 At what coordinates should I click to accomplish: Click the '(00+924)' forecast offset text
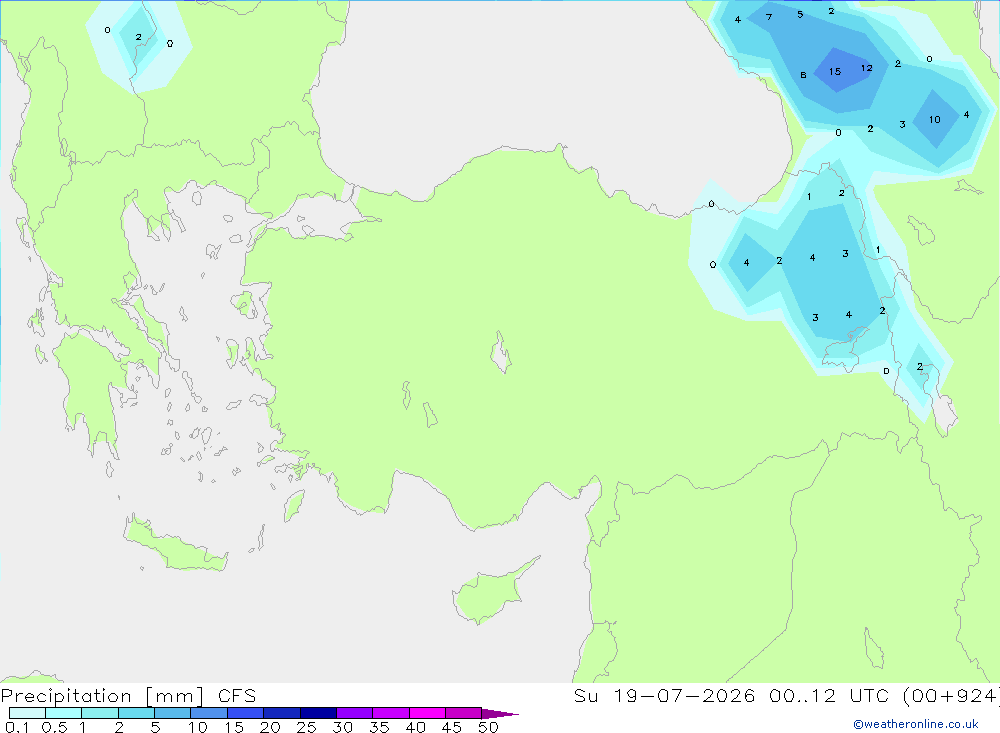tap(950, 696)
